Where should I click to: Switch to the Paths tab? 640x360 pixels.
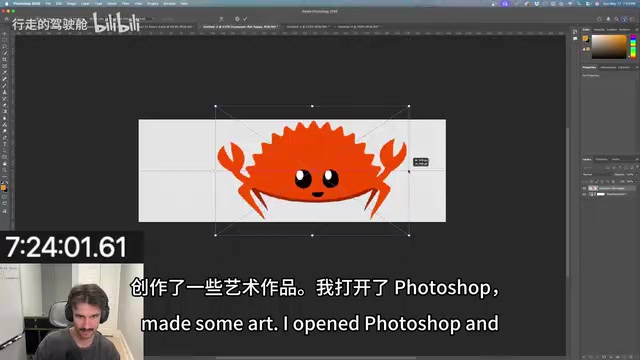click(x=616, y=159)
